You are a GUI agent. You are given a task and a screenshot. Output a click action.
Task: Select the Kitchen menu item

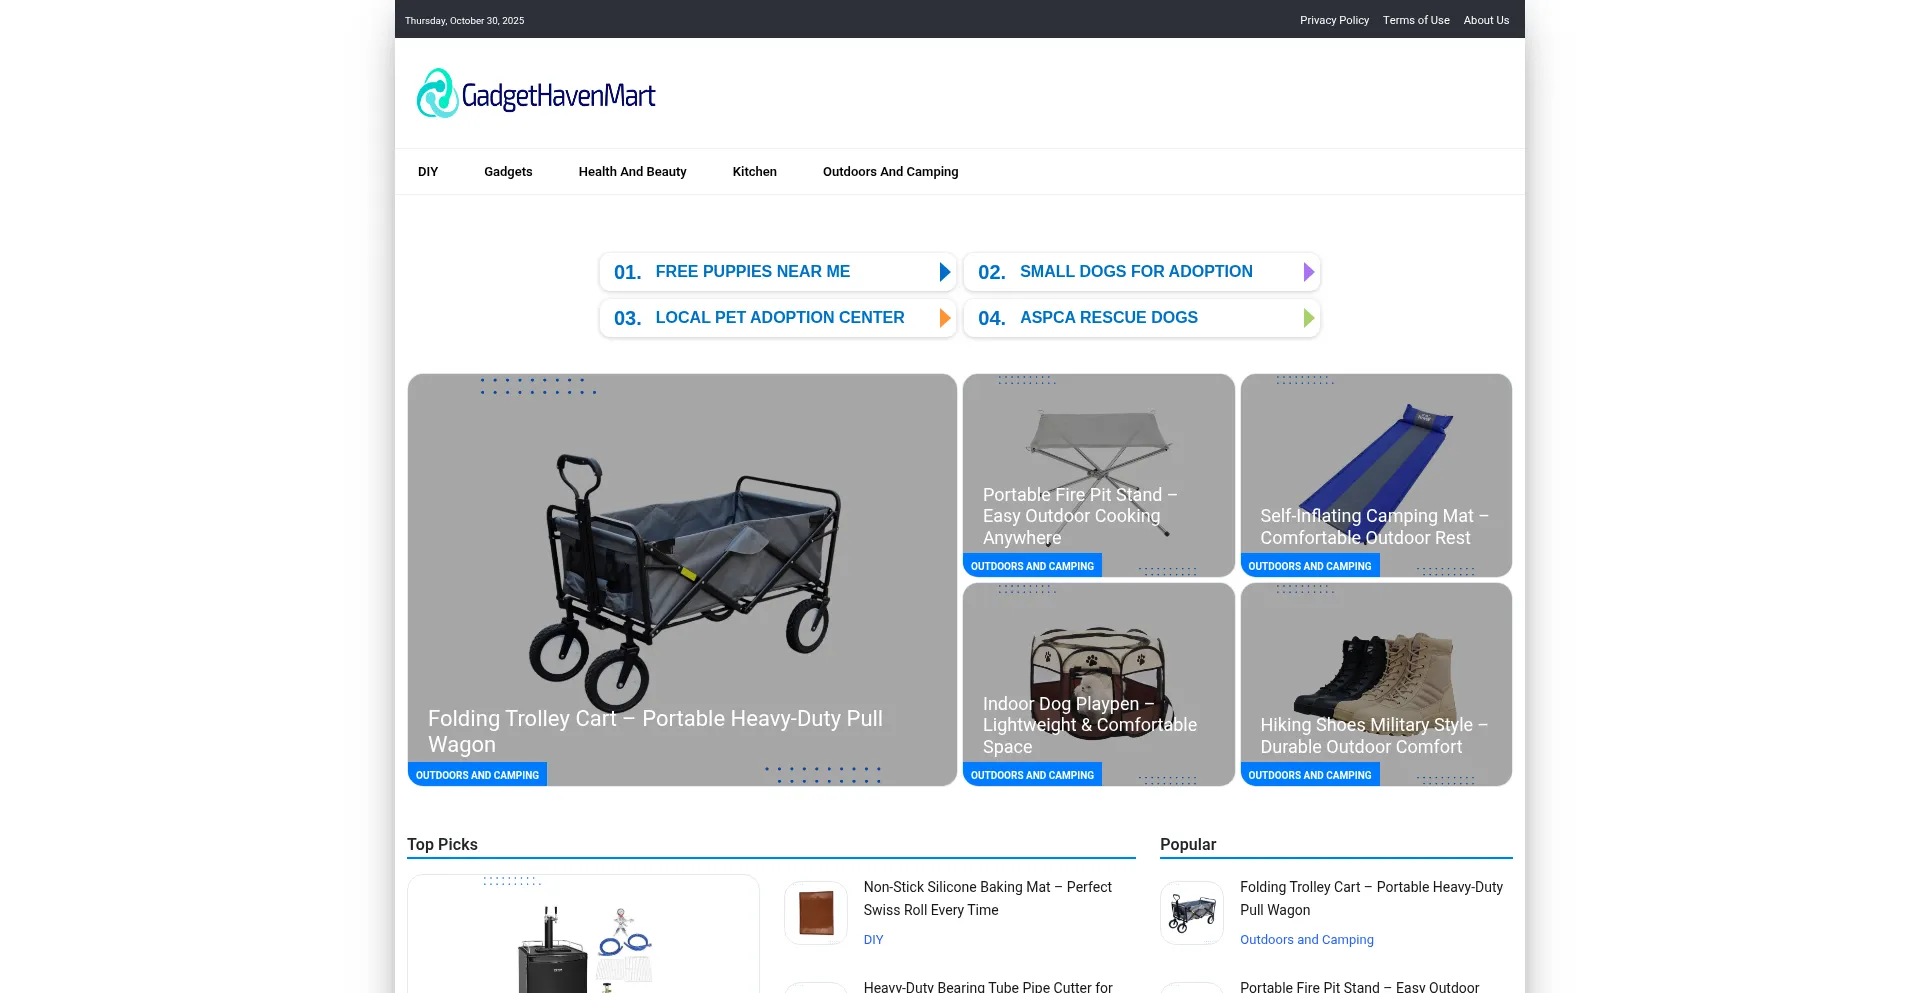pos(754,172)
